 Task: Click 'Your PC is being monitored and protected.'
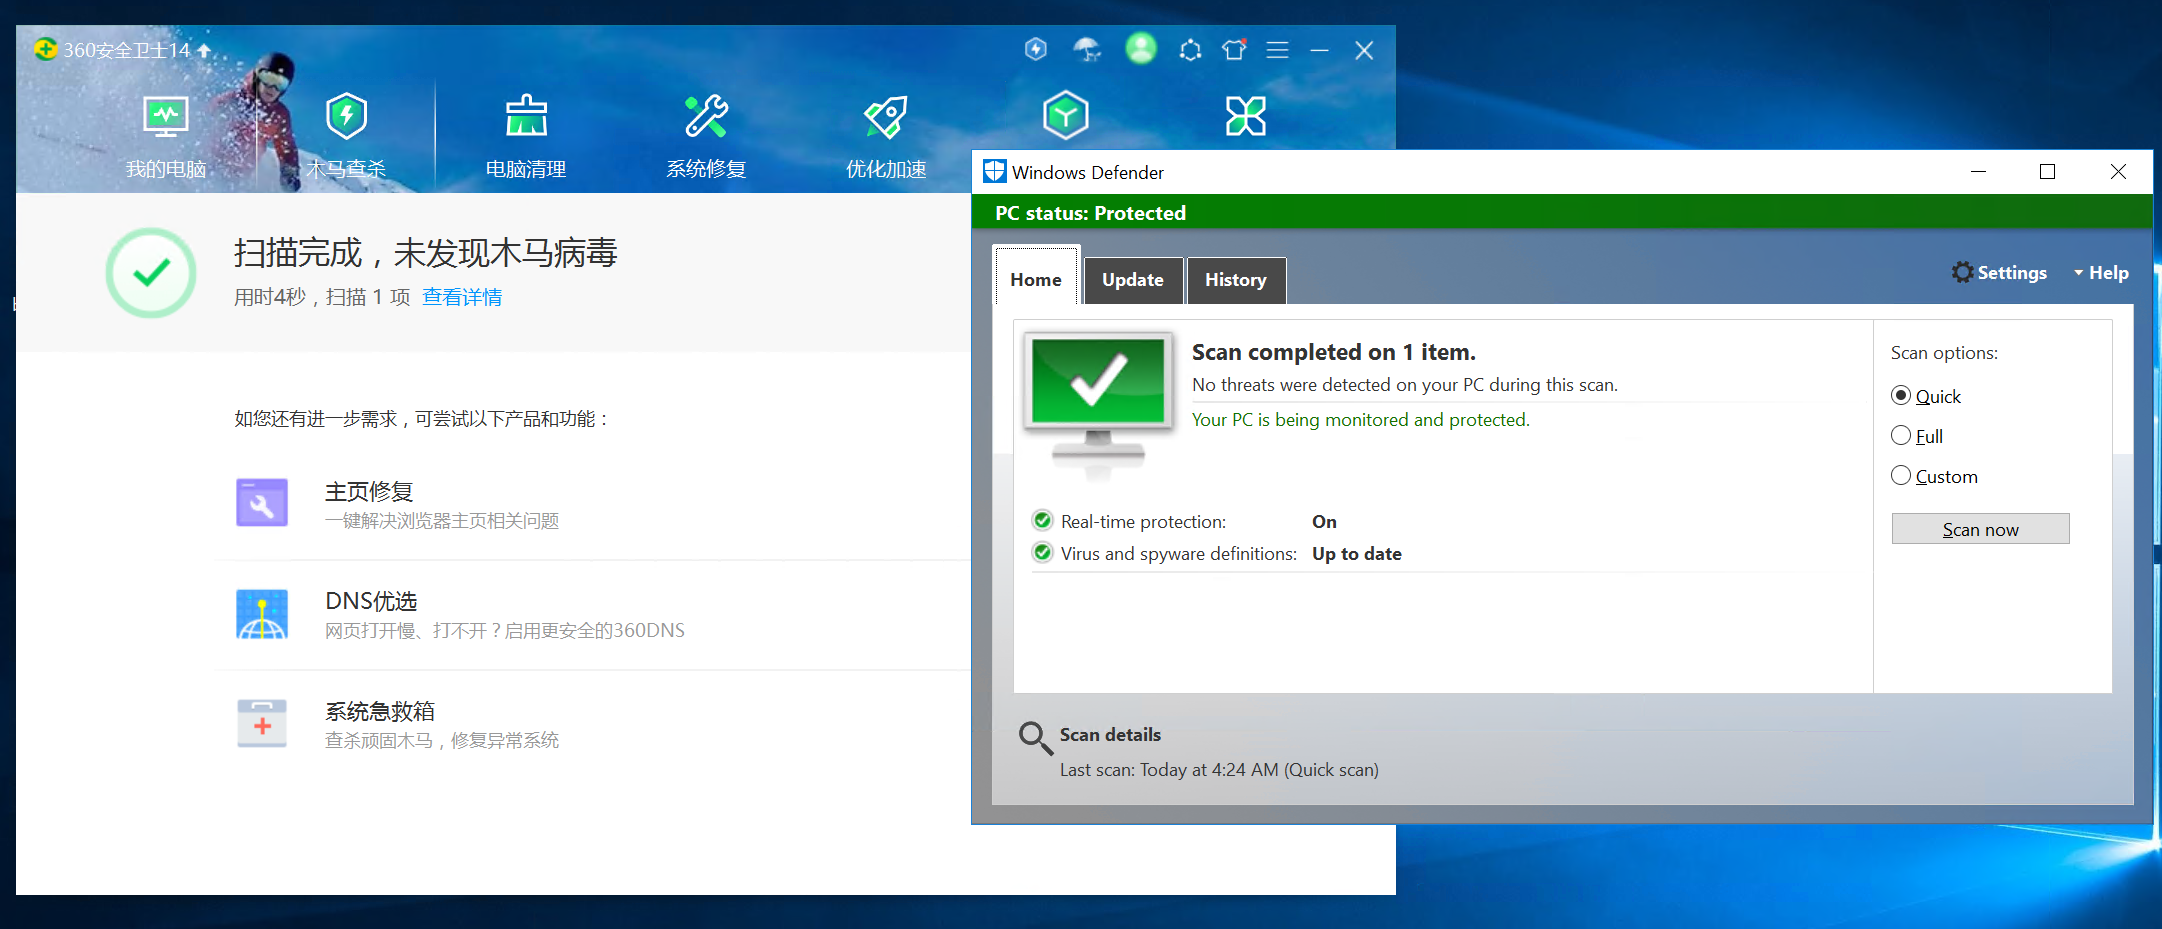[1360, 420]
